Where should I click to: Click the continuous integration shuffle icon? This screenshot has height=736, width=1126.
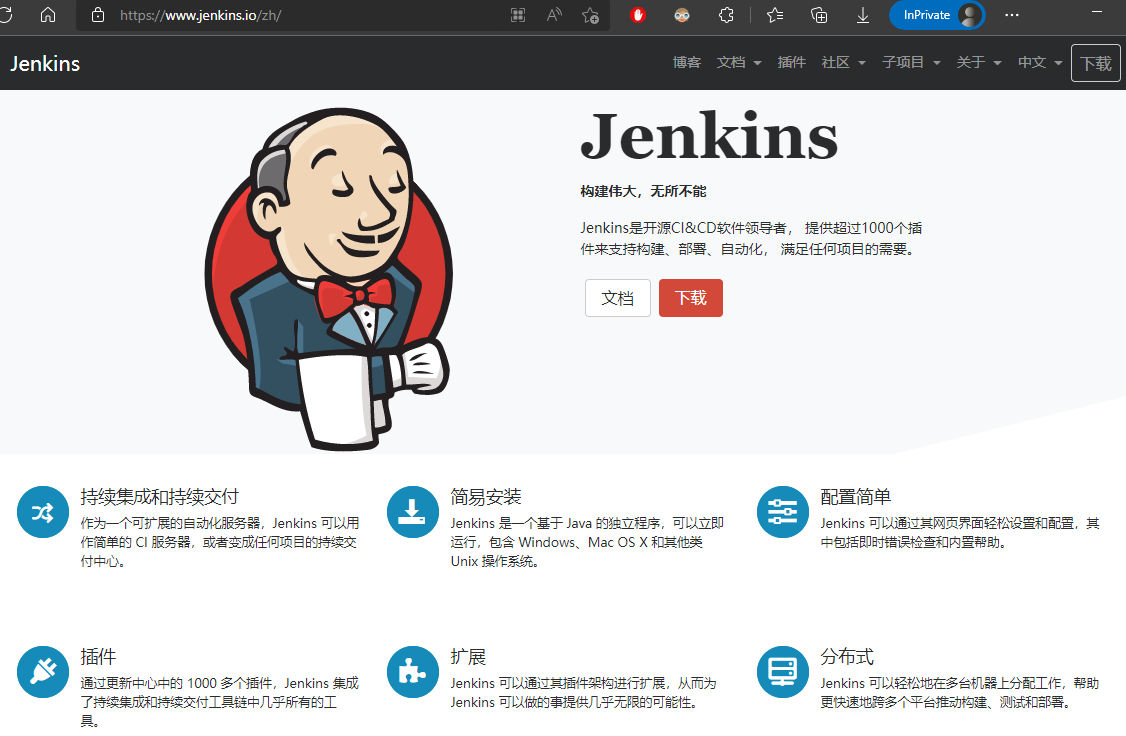pyautogui.click(x=43, y=512)
